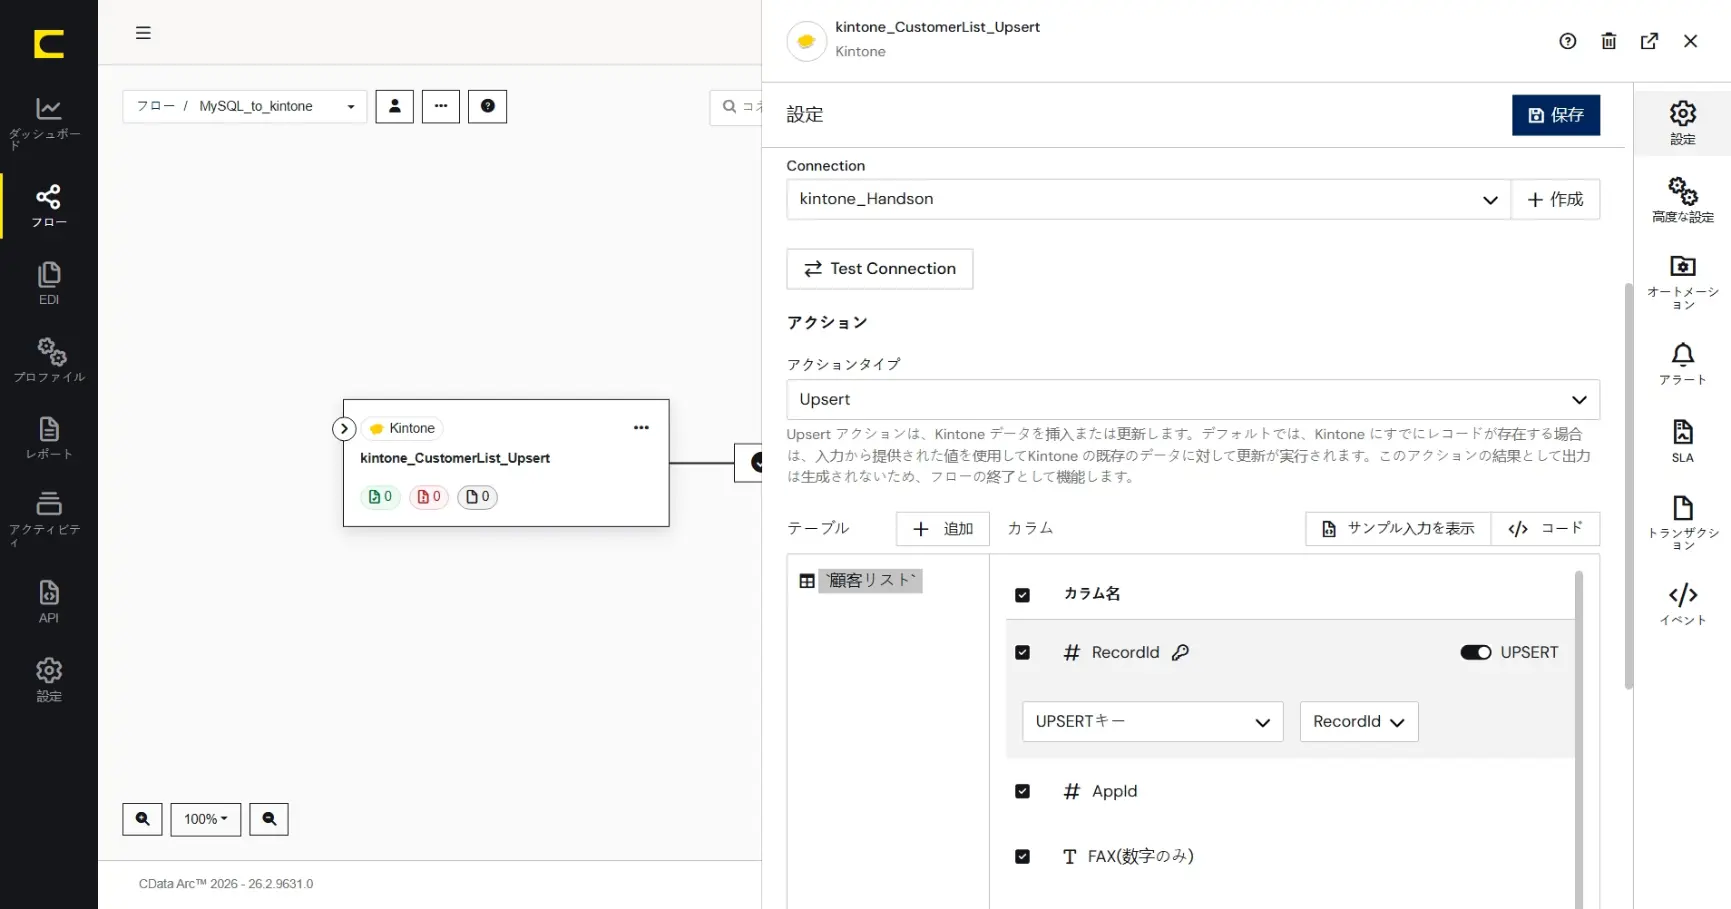Viewport: 1731px width, 909px height.
Task: Click the + 追加 table button
Action: [943, 529]
